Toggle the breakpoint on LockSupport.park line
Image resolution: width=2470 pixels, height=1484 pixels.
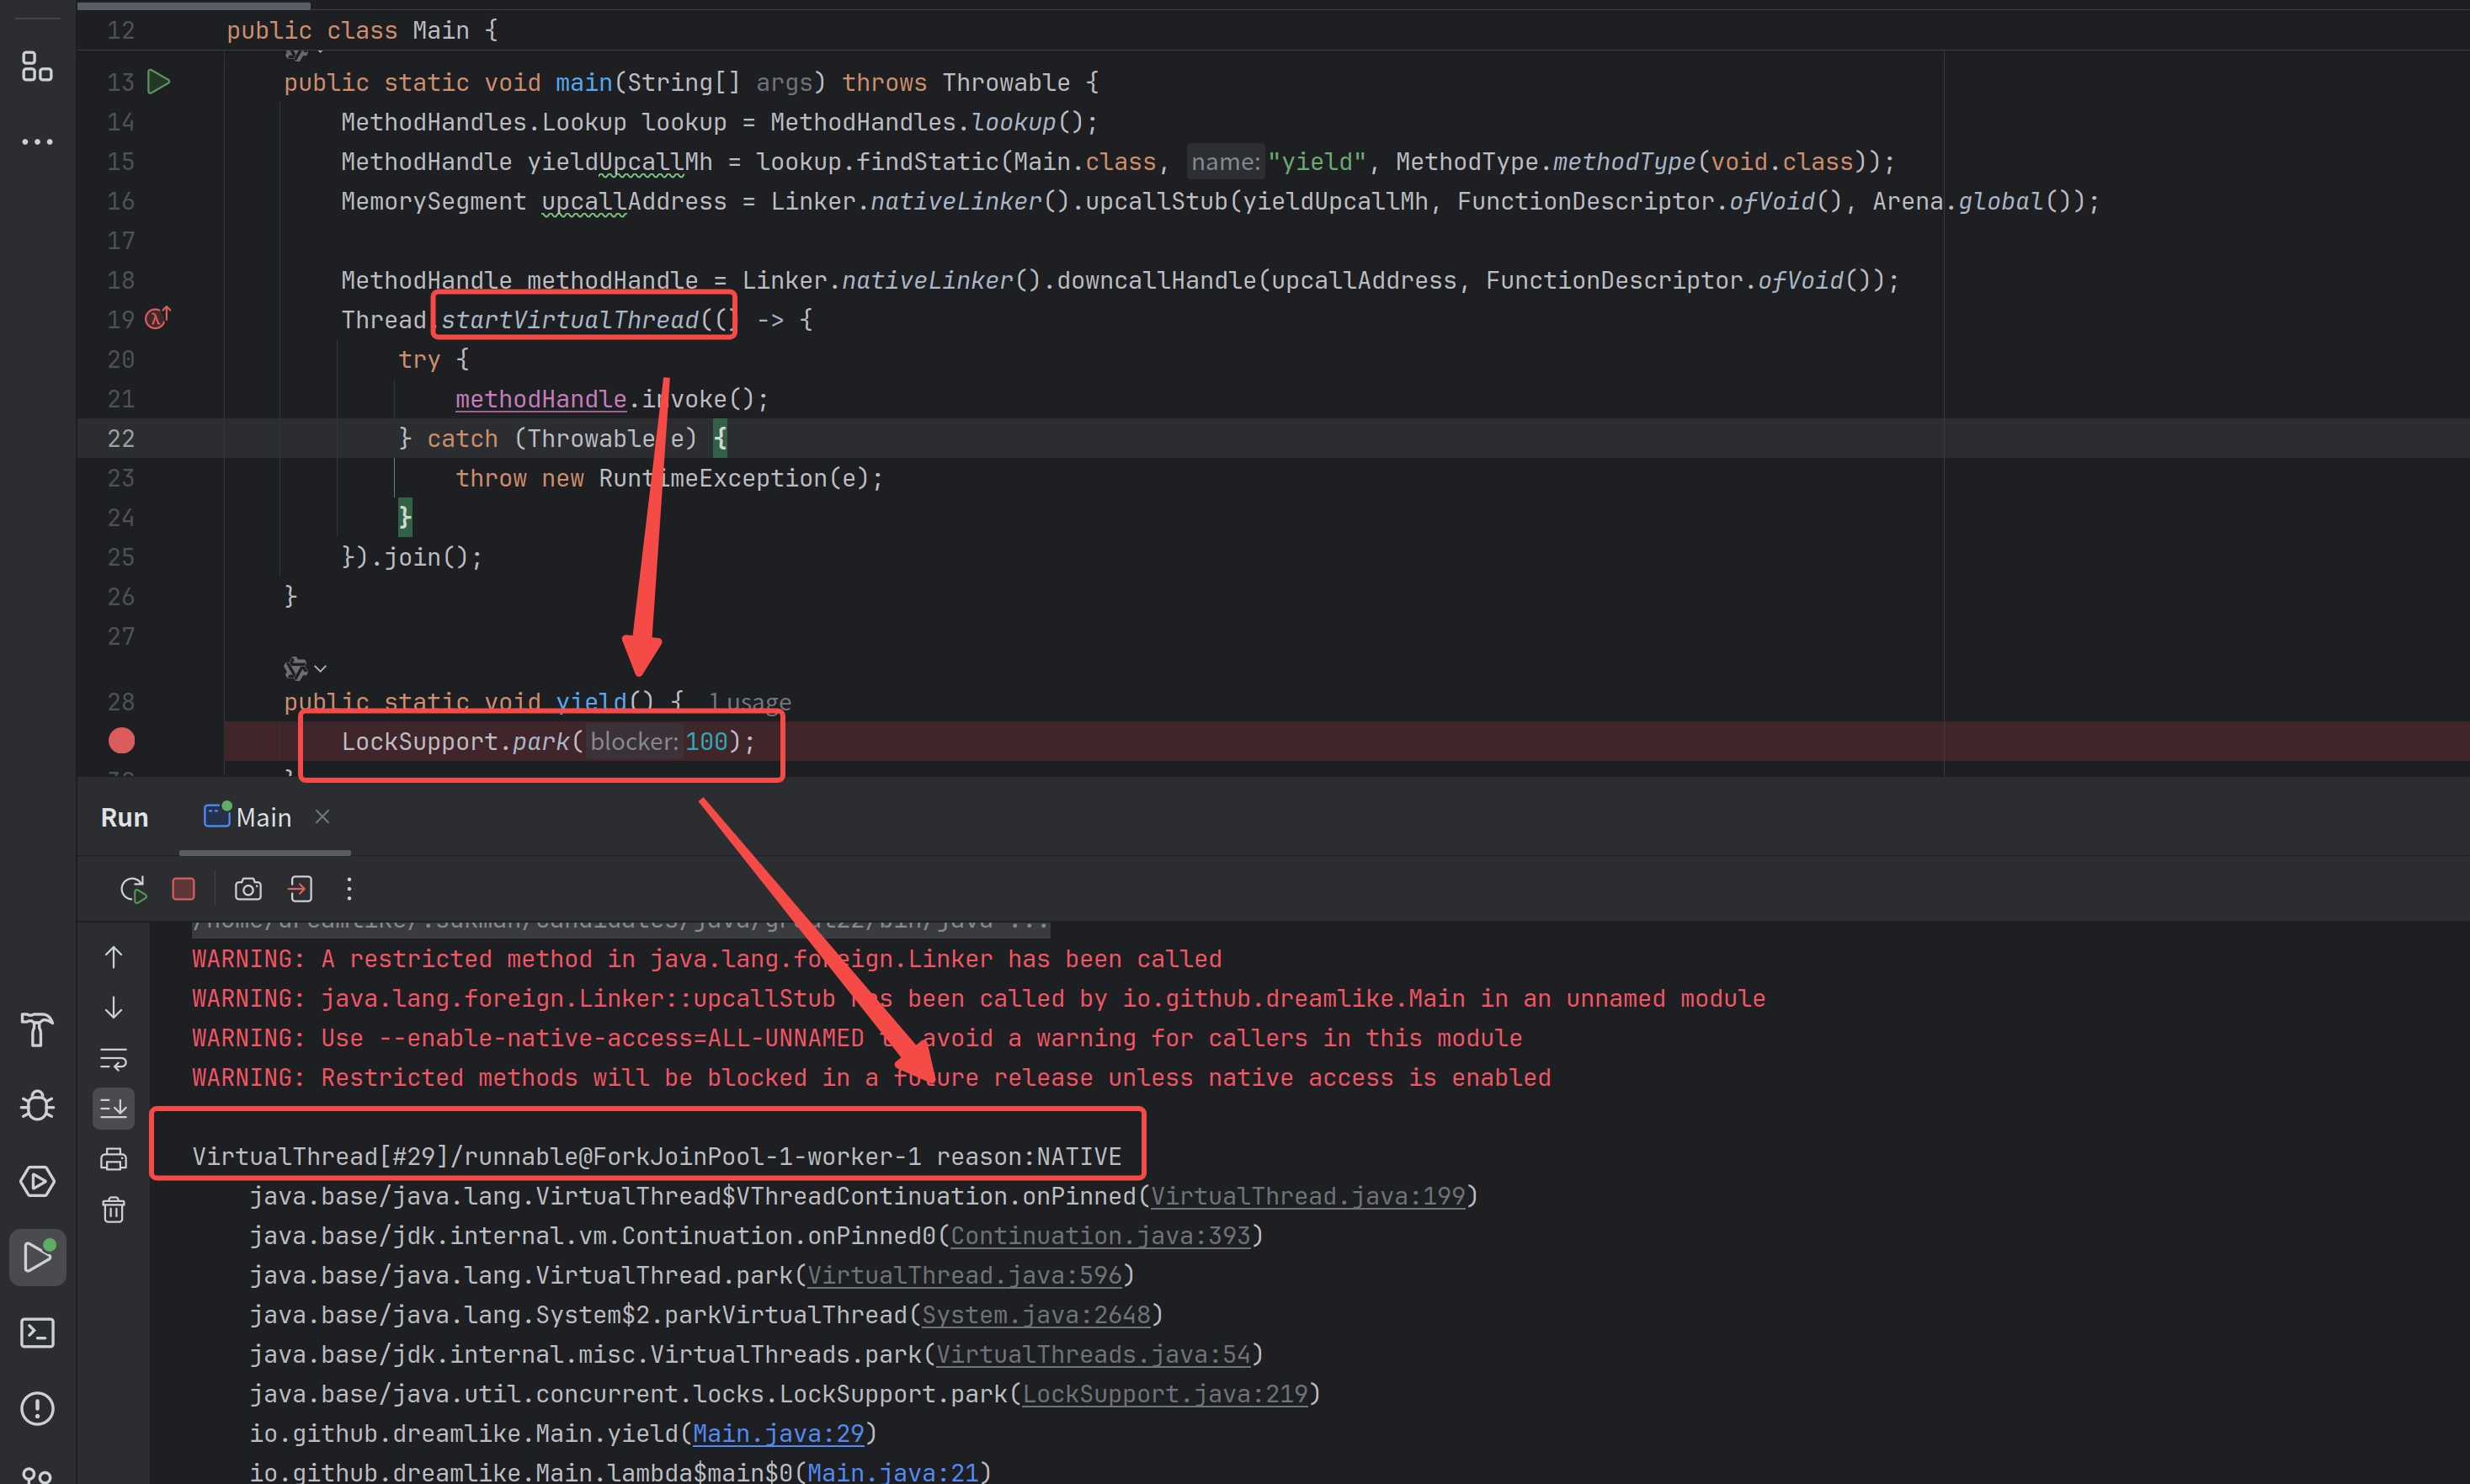(121, 741)
